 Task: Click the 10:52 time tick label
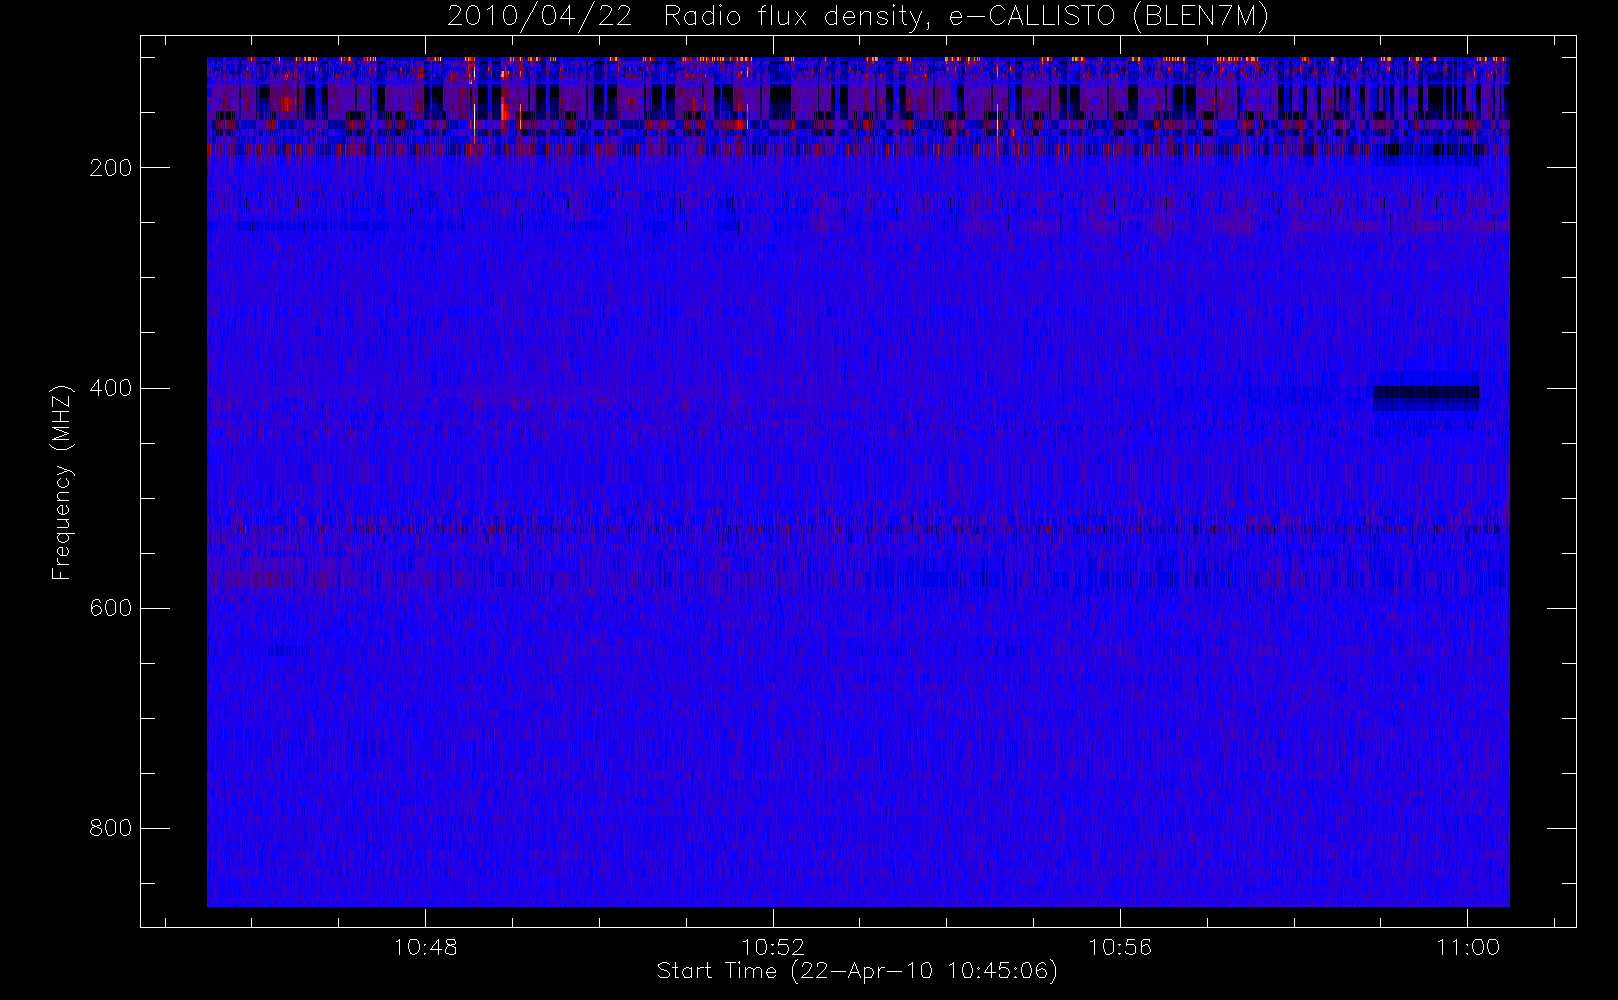tap(773, 947)
